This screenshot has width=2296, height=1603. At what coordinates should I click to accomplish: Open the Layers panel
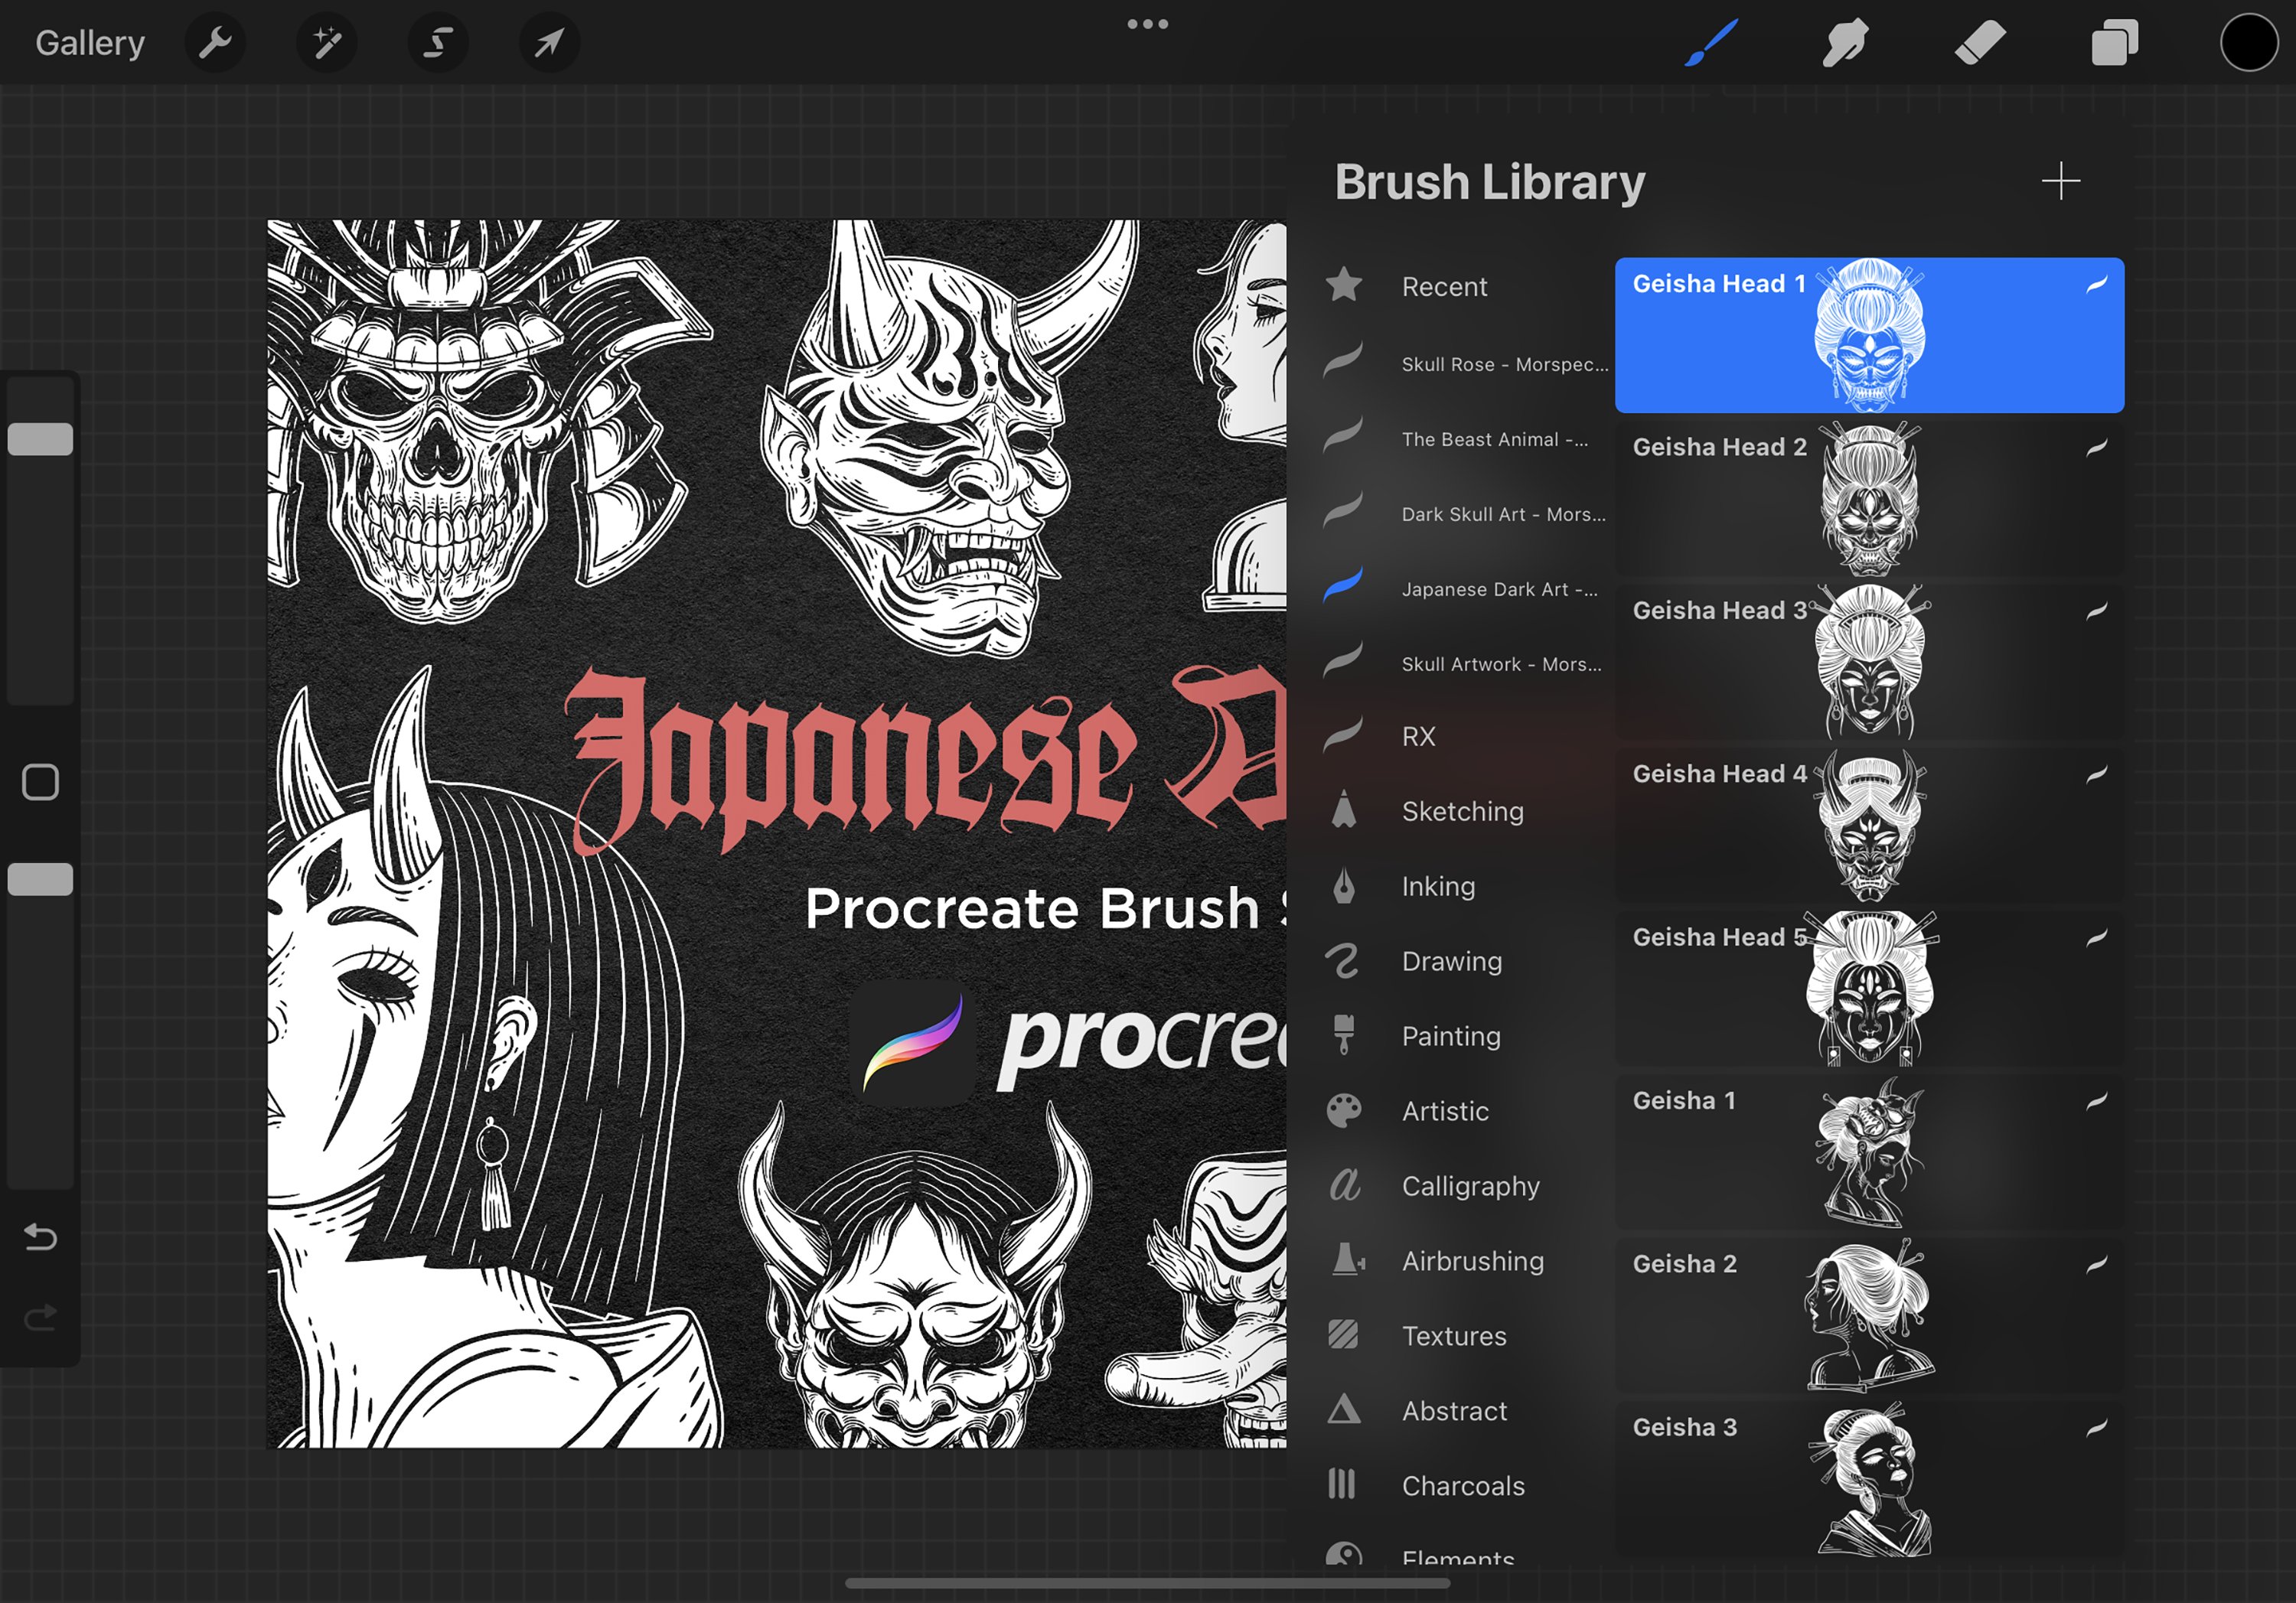pyautogui.click(x=2114, y=43)
